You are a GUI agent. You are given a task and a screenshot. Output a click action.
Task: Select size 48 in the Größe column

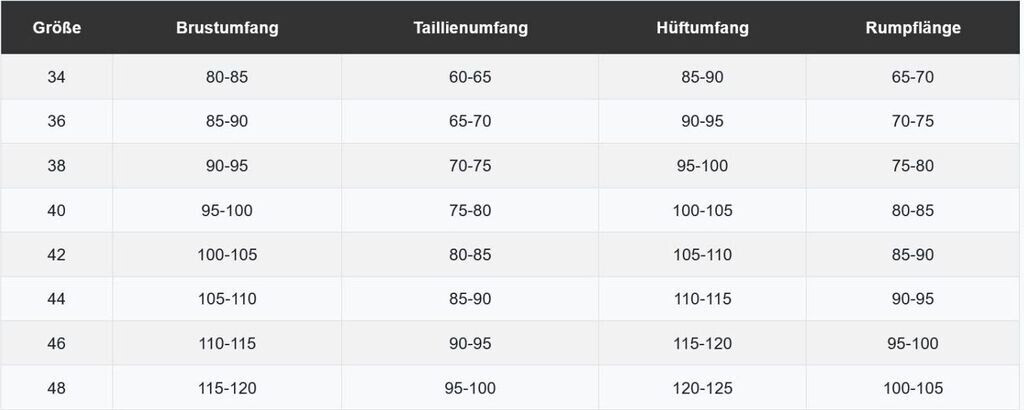tap(56, 388)
